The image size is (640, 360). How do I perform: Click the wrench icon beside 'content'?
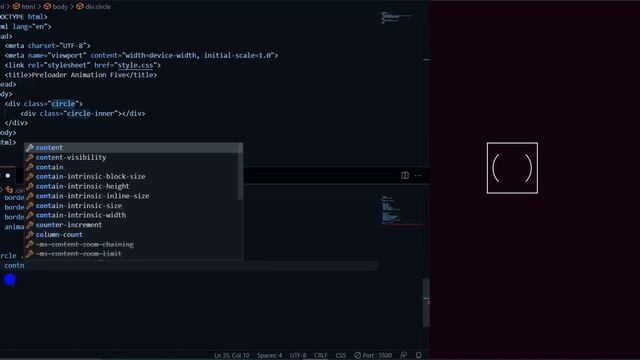(30, 148)
